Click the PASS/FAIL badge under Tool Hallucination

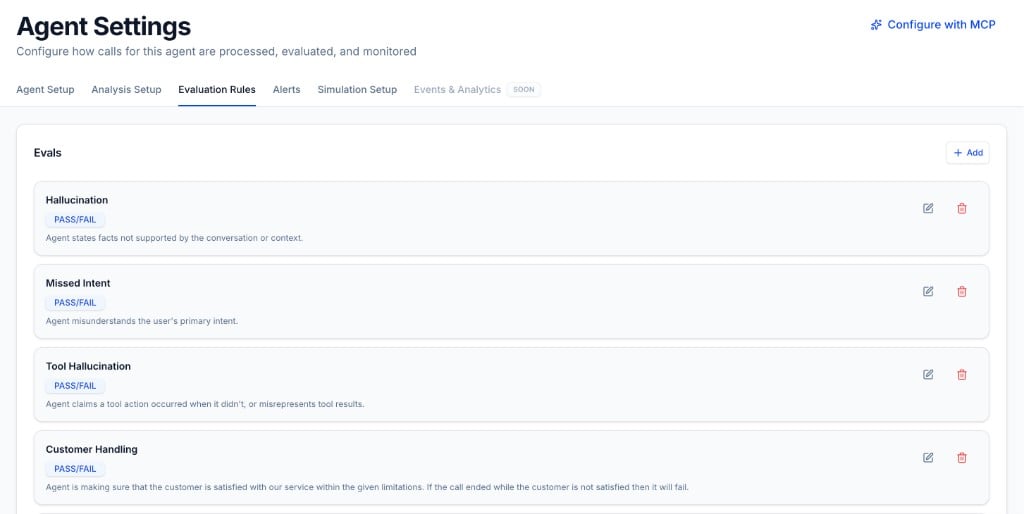tap(75, 385)
